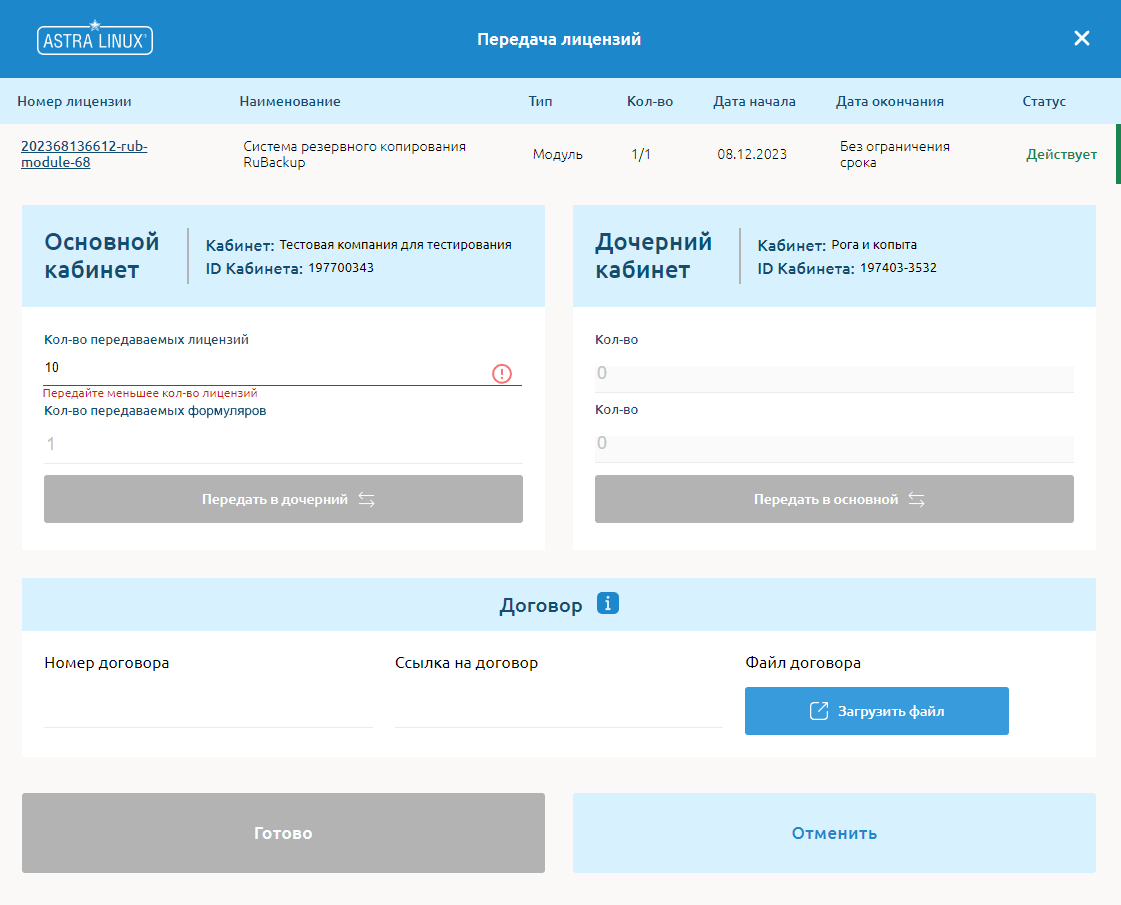Image resolution: width=1121 pixels, height=905 pixels.
Task: Close the license transfer dialog
Action: [1081, 39]
